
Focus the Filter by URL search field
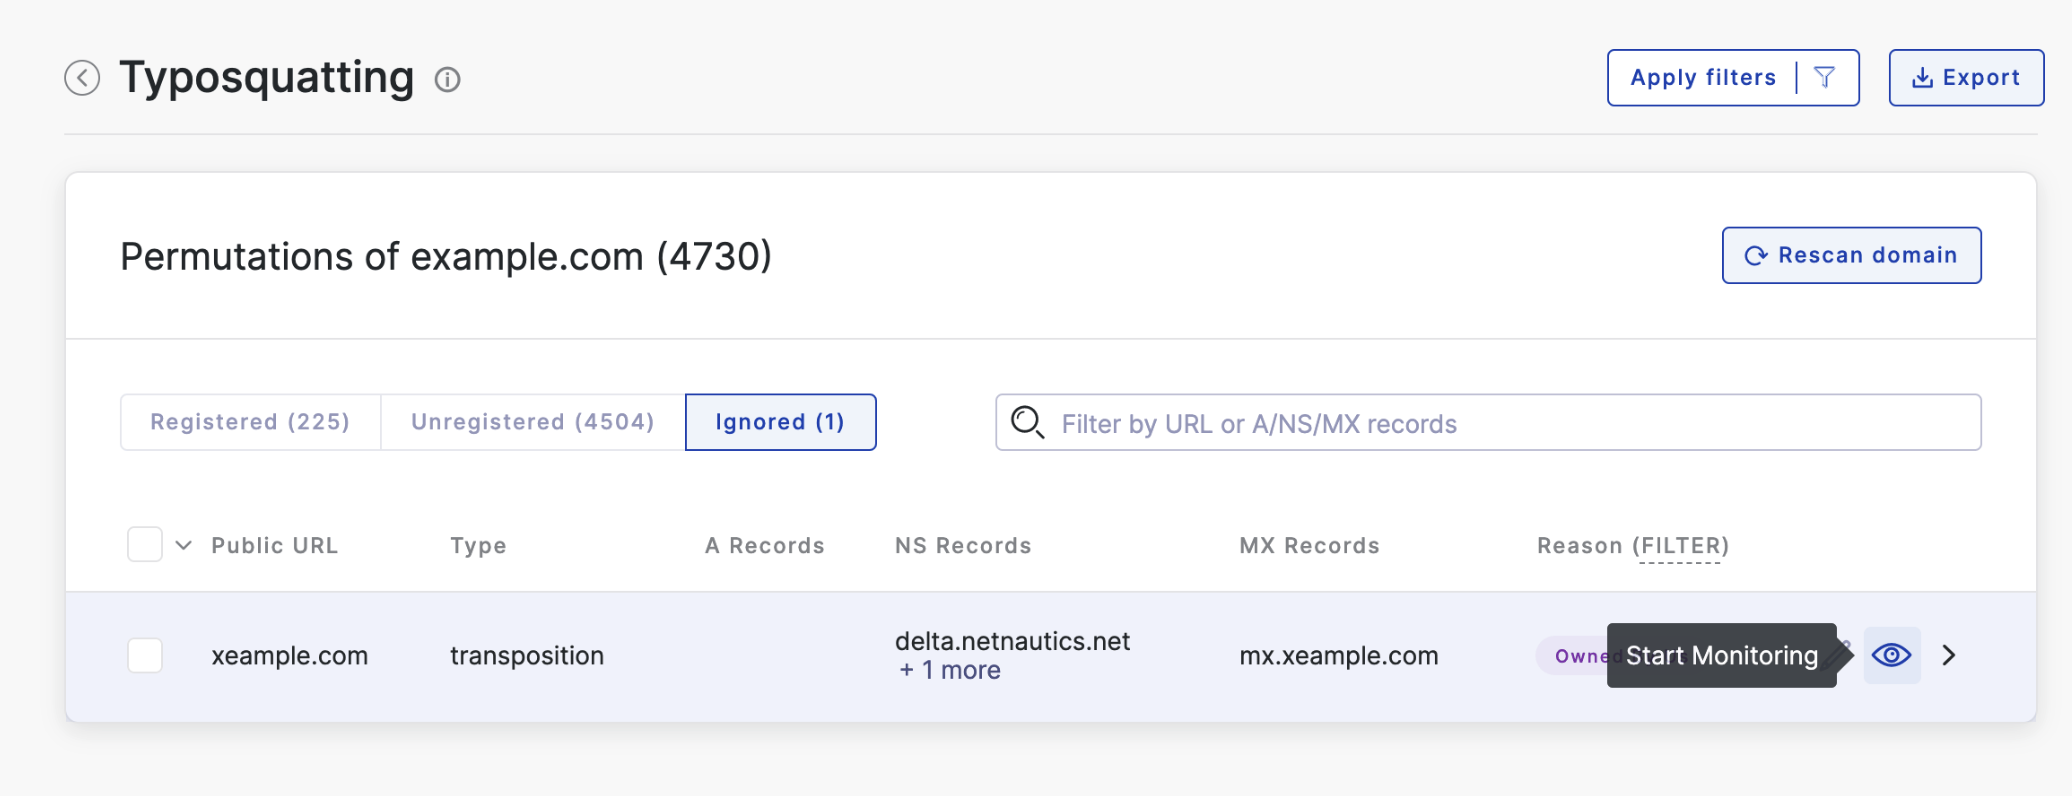[1488, 422]
